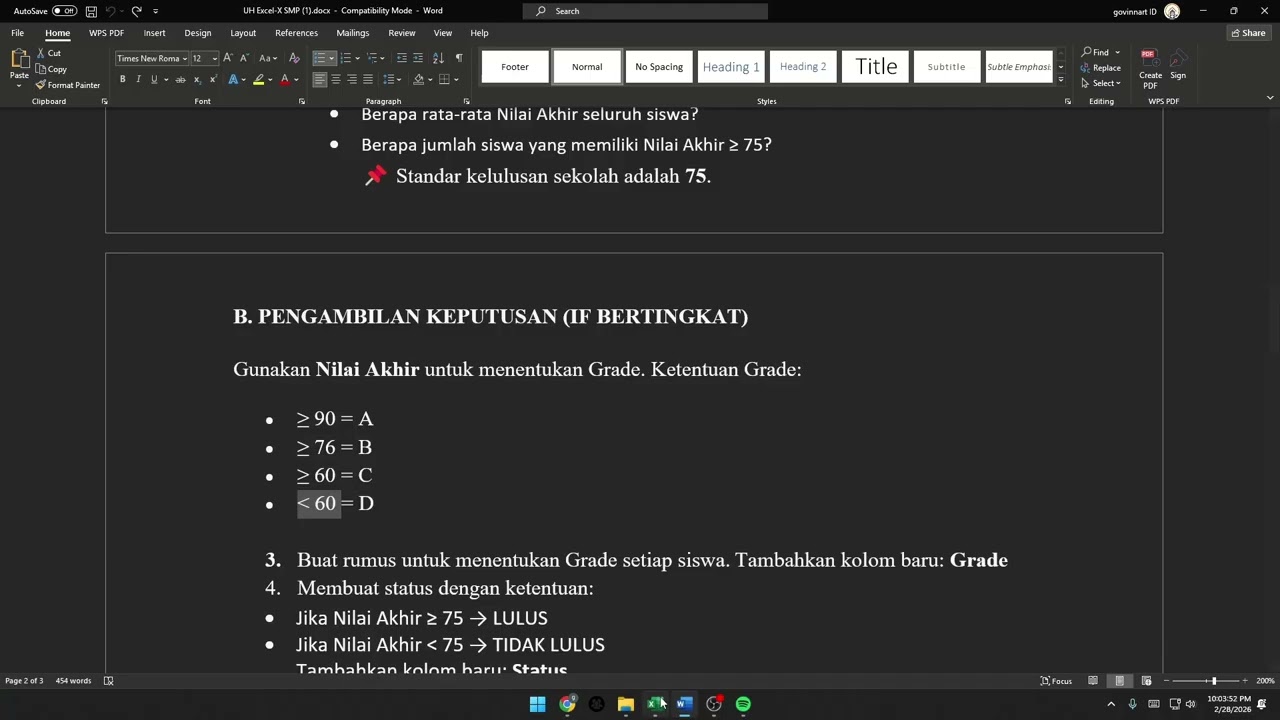Open the File menu
The image size is (1280, 720).
coord(18,33)
